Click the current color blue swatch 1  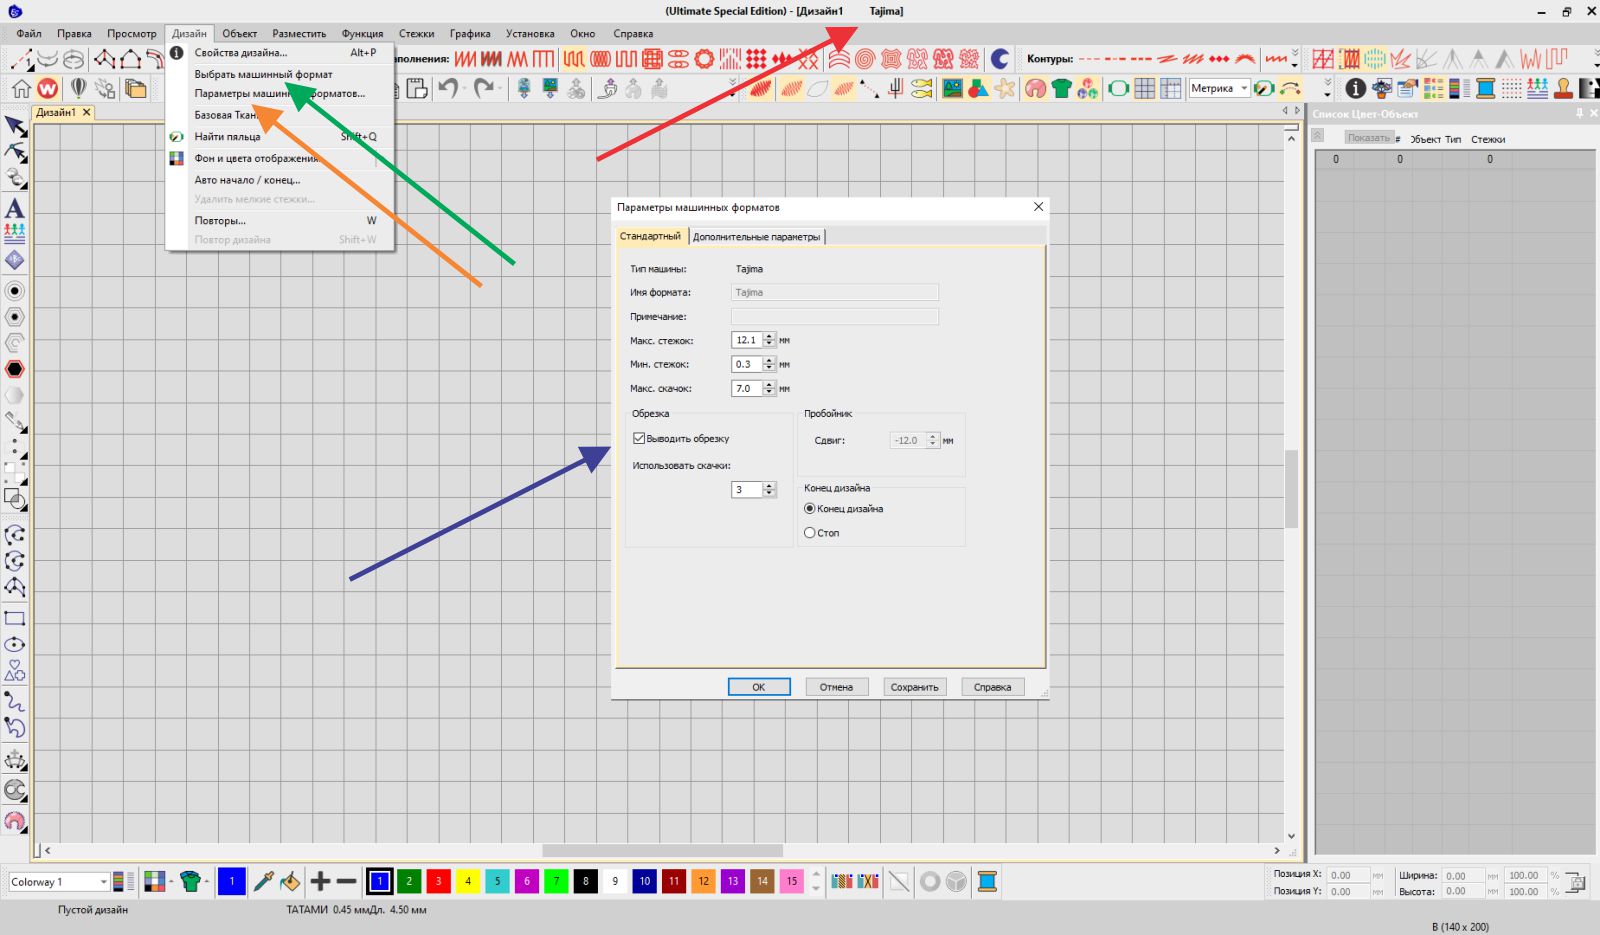coord(231,881)
